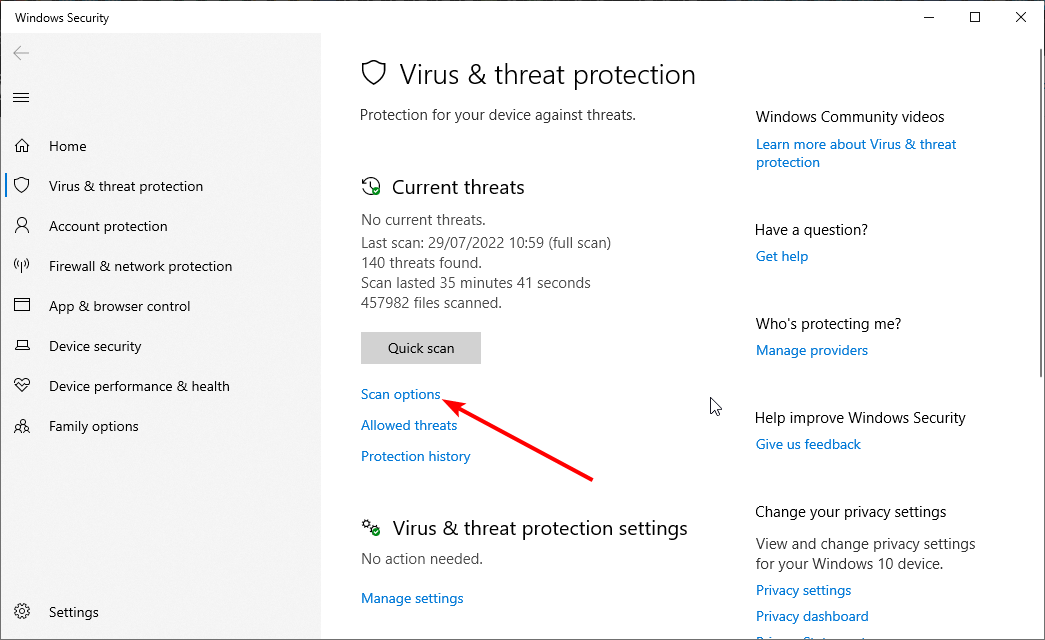Click the Family options people icon
1045x640 pixels.
[x=22, y=426]
